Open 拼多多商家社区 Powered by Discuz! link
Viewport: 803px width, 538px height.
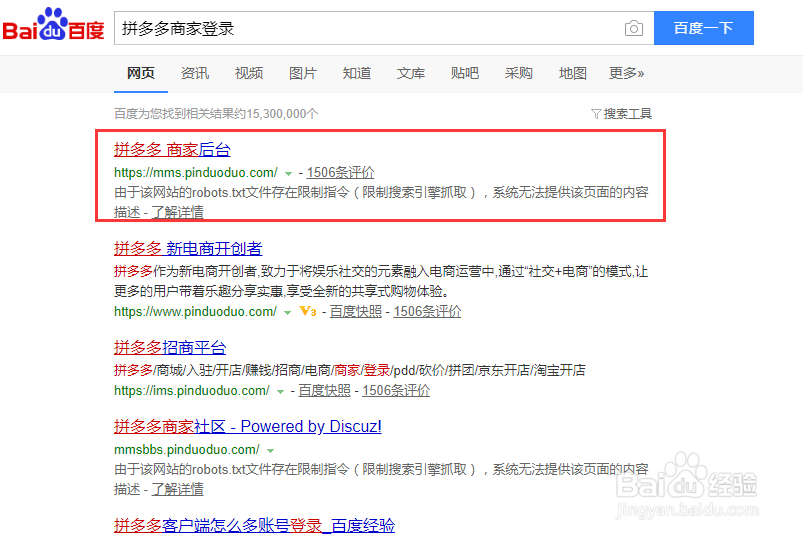point(248,426)
